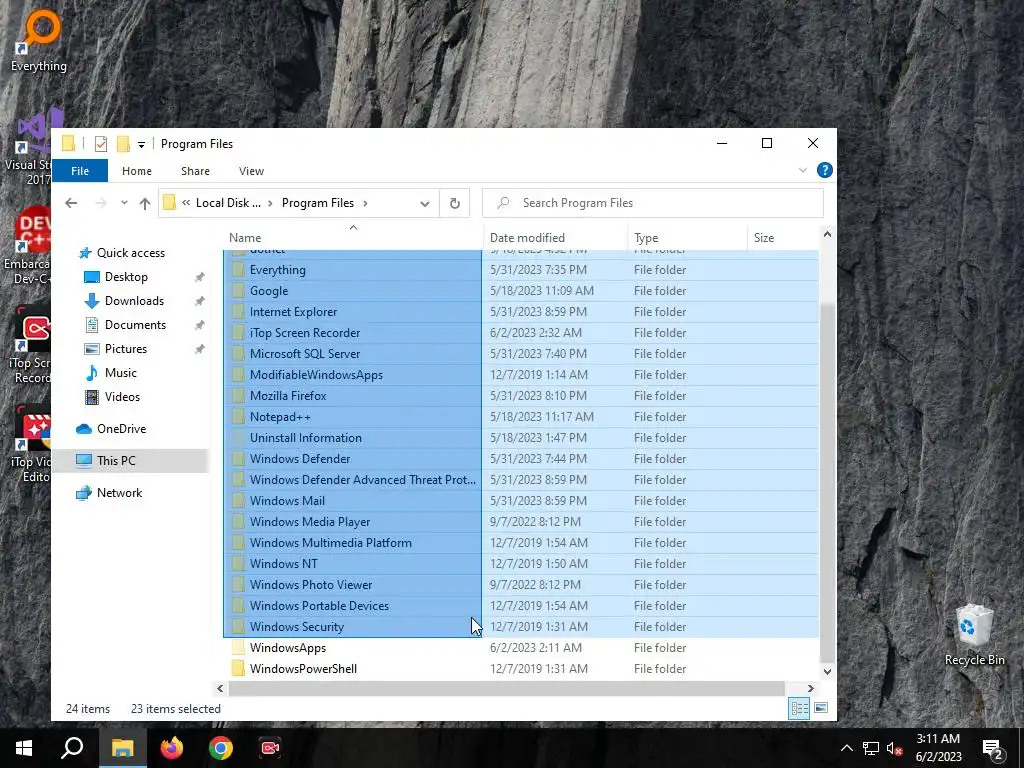1024x768 pixels.
Task: Click the horizontal scrollbar right arrow
Action: pos(810,688)
